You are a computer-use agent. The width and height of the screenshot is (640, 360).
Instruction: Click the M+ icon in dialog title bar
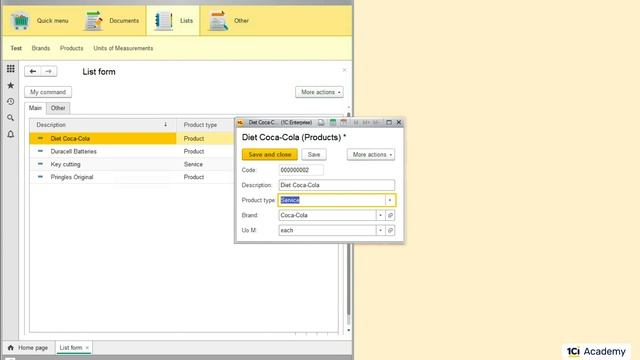366,122
